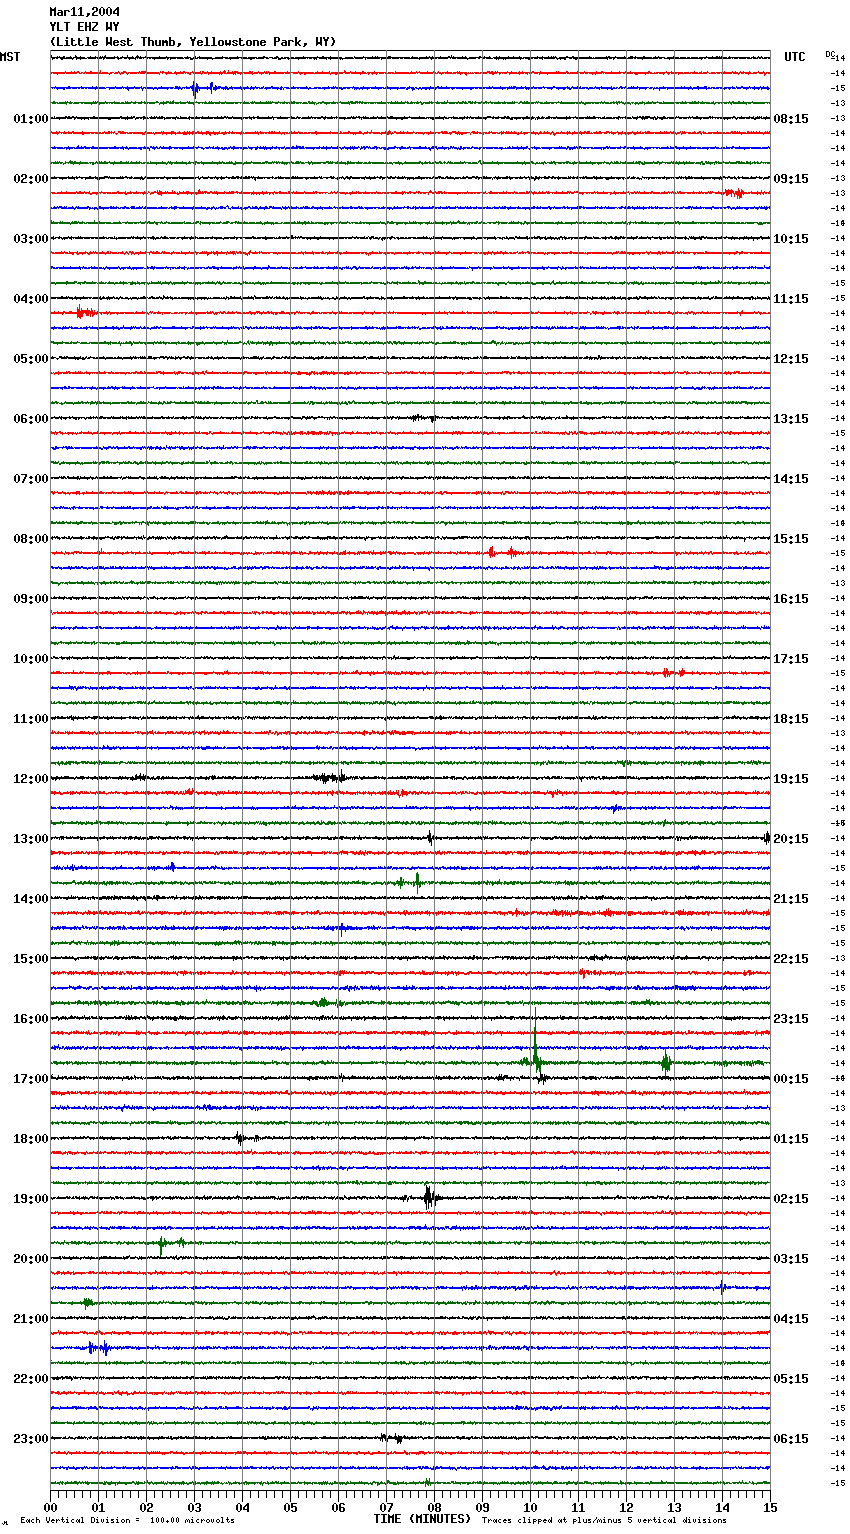Viewport: 850px width, 1534px height.
Task: Click the 15:15 UTC time label
Action: click(x=791, y=539)
